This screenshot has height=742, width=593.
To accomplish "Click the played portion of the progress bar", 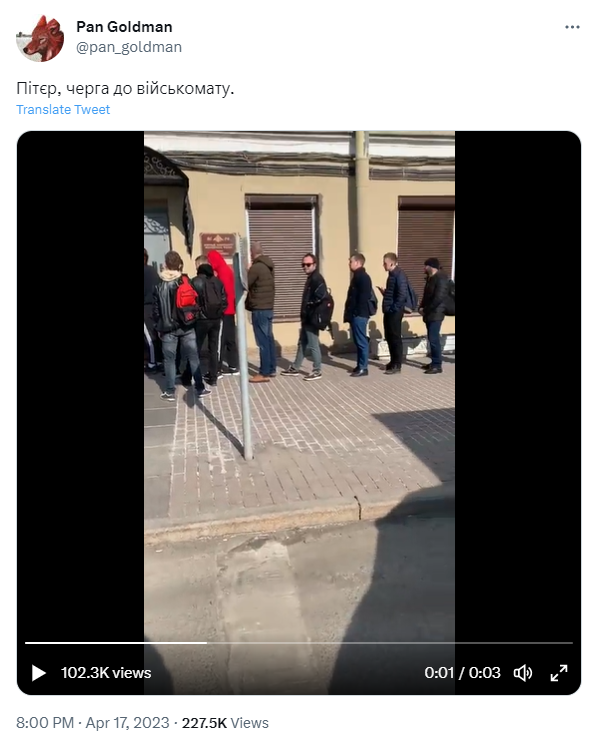I will (116, 643).
